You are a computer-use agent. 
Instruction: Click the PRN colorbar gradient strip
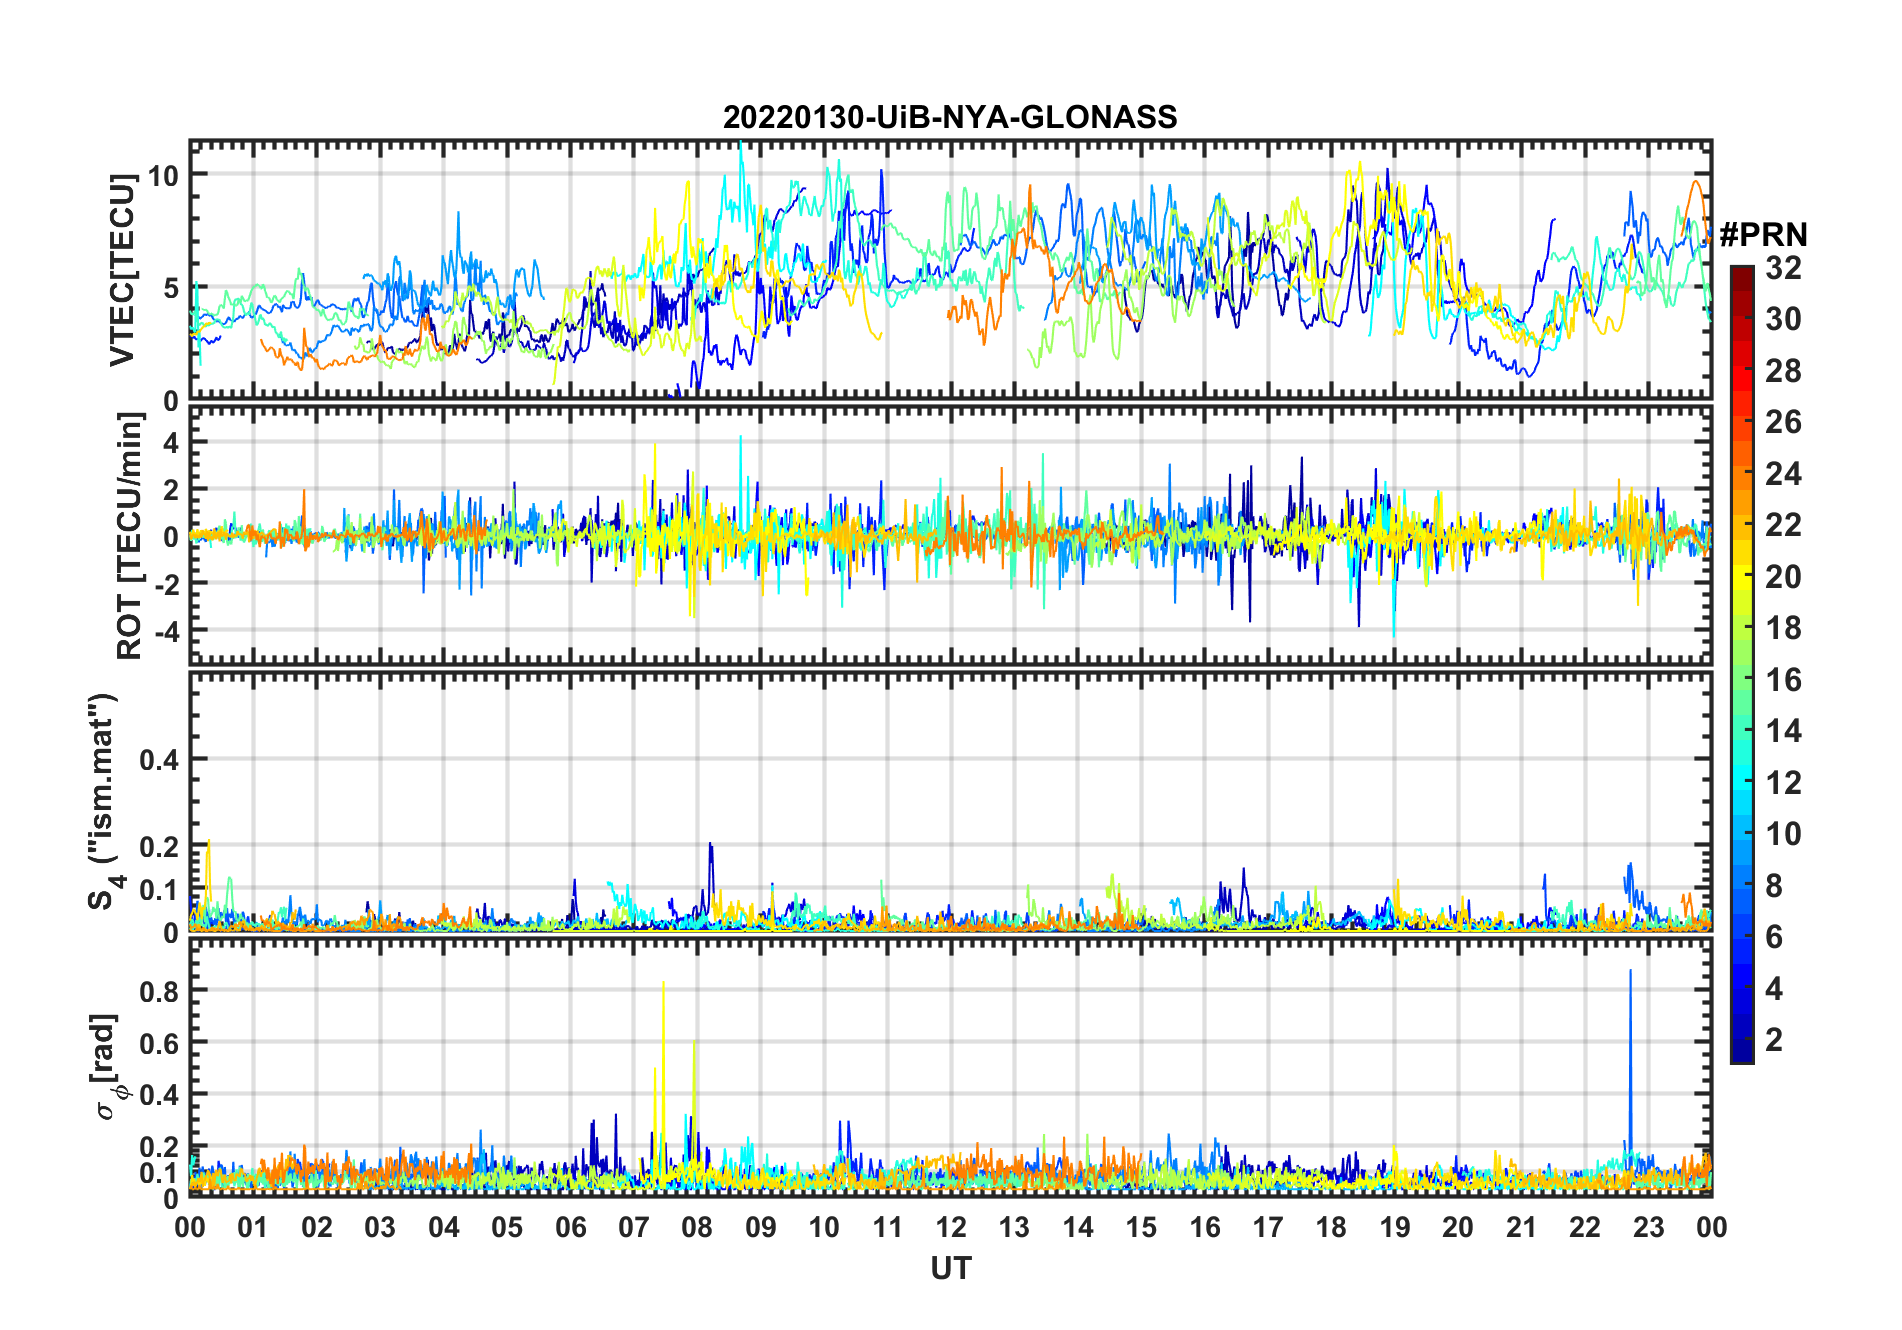coord(1742,664)
